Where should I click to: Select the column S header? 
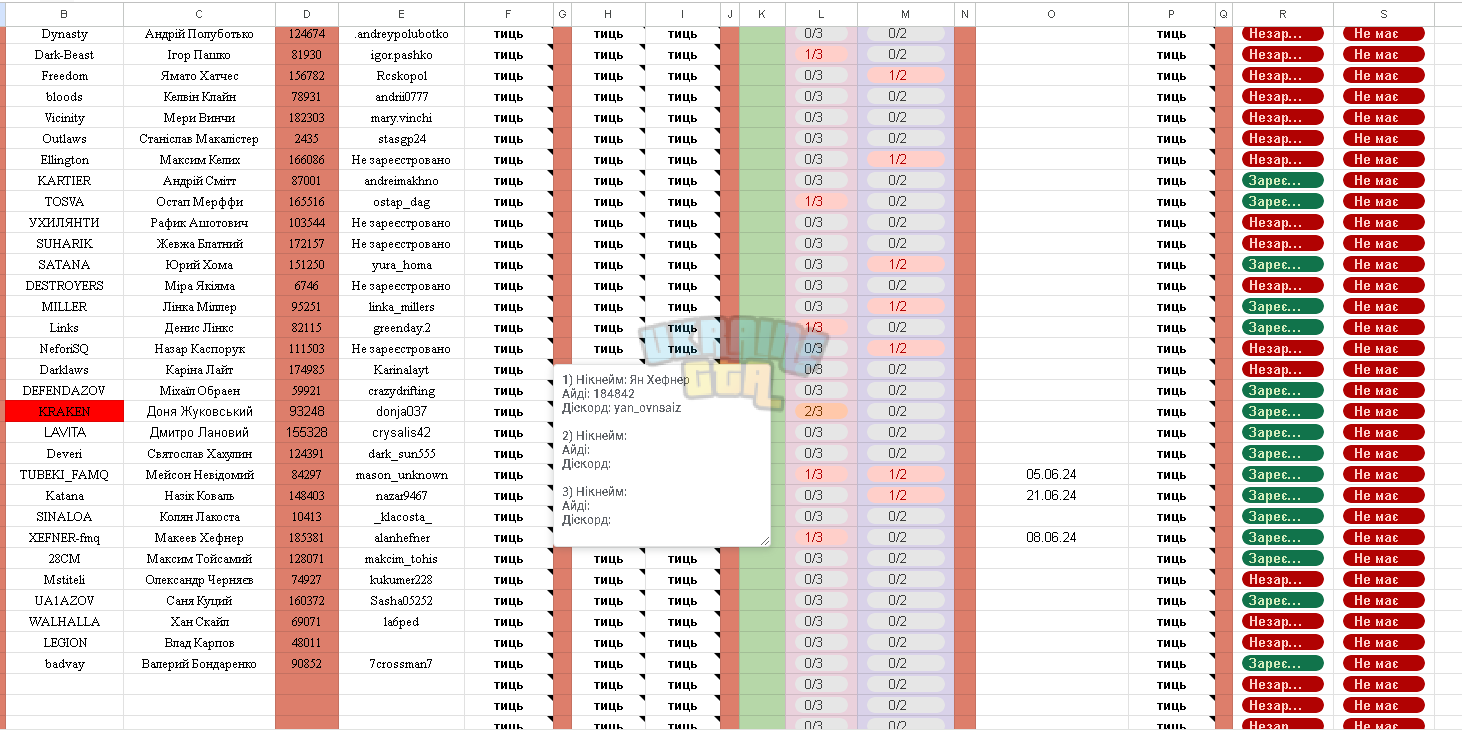pos(1384,14)
